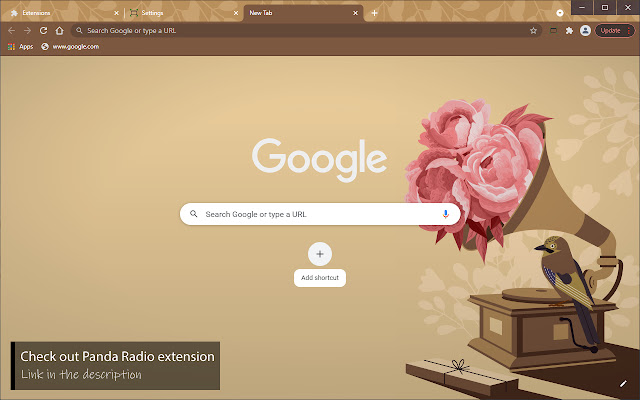
Task: Open the media control icon beside the star
Action: (553, 31)
